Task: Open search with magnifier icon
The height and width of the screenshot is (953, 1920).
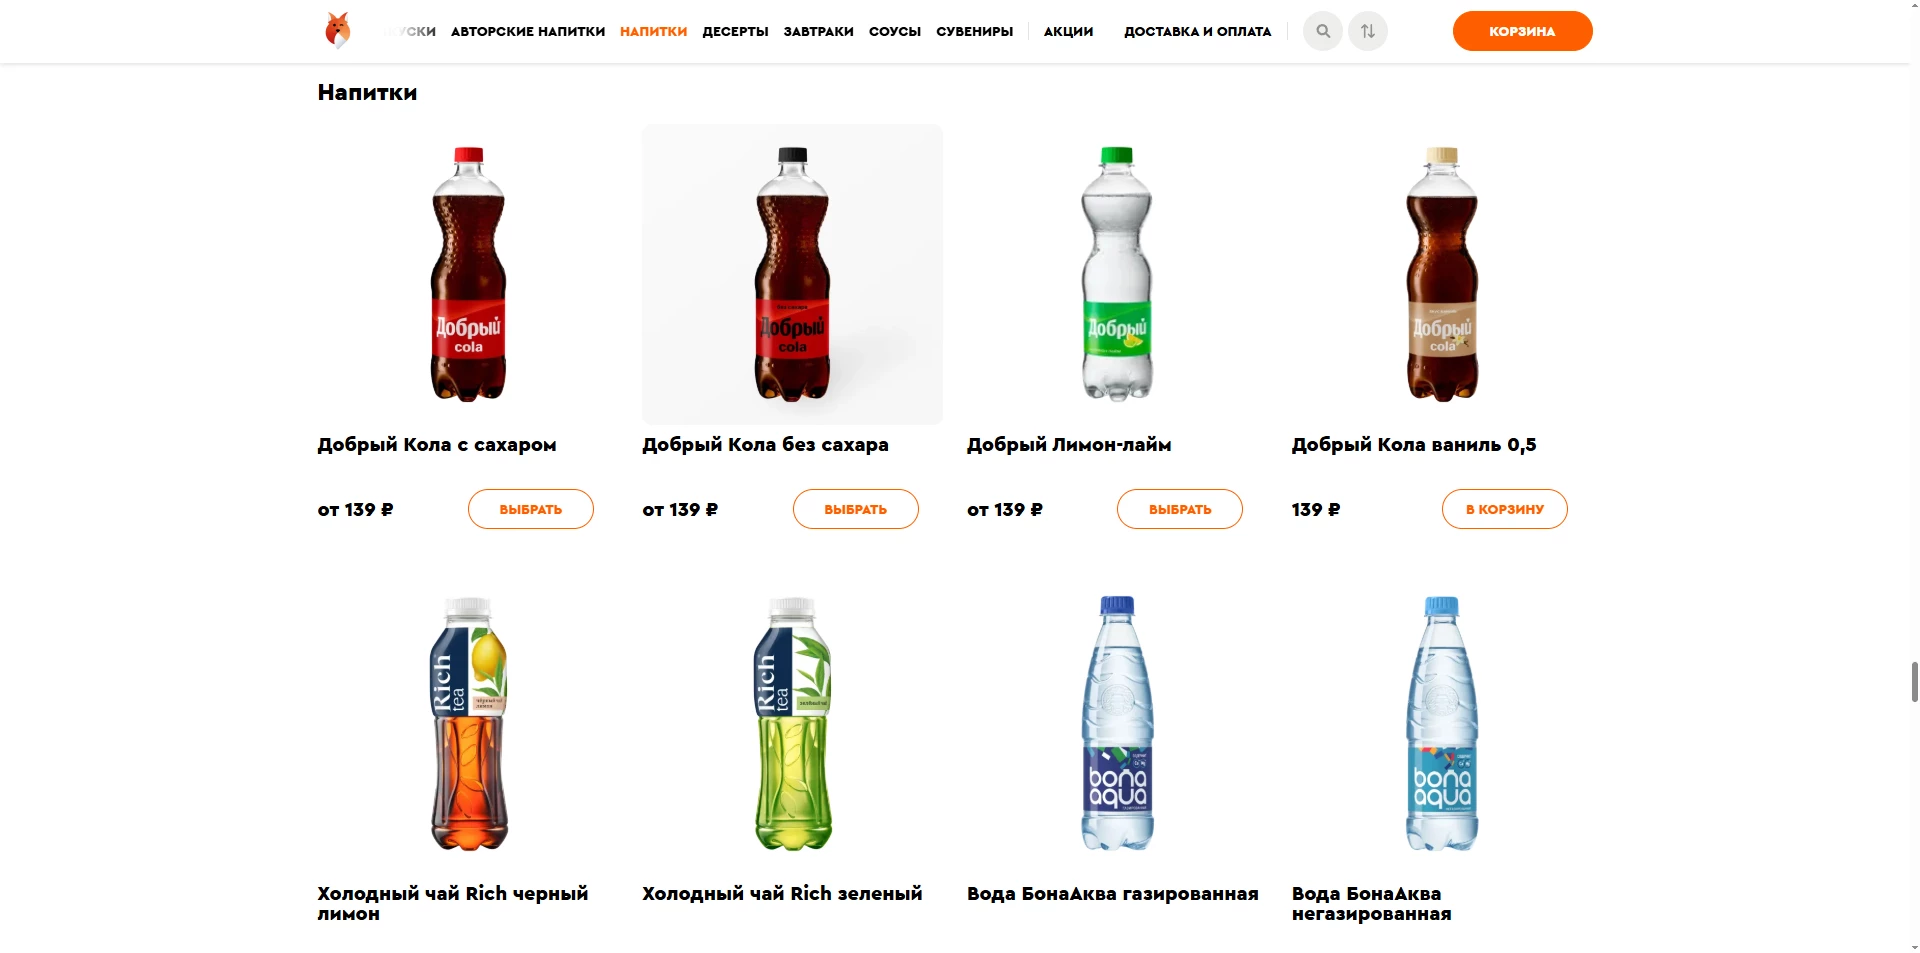Action: pos(1322,31)
